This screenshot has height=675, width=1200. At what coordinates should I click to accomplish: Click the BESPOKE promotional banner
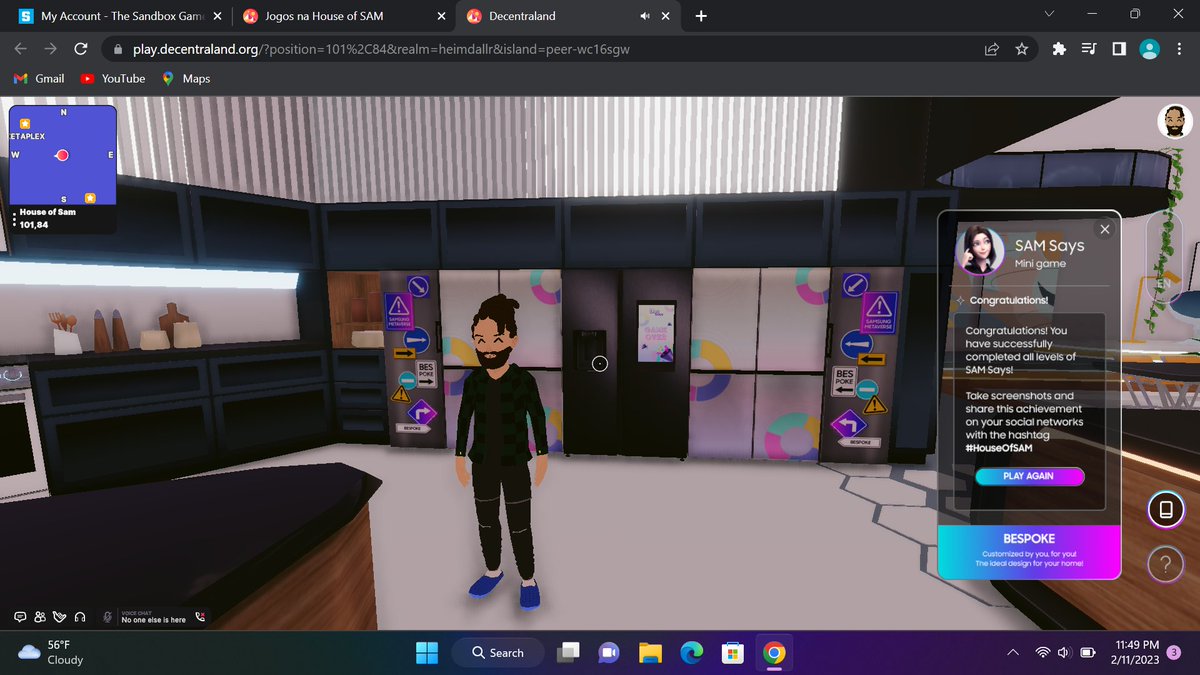[1029, 552]
